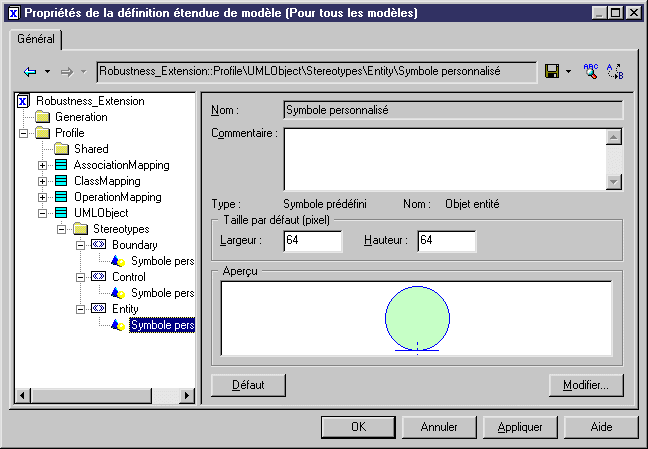Screen dimensions: 648x449
Task: Select the Control tree label
Action: click(129, 277)
